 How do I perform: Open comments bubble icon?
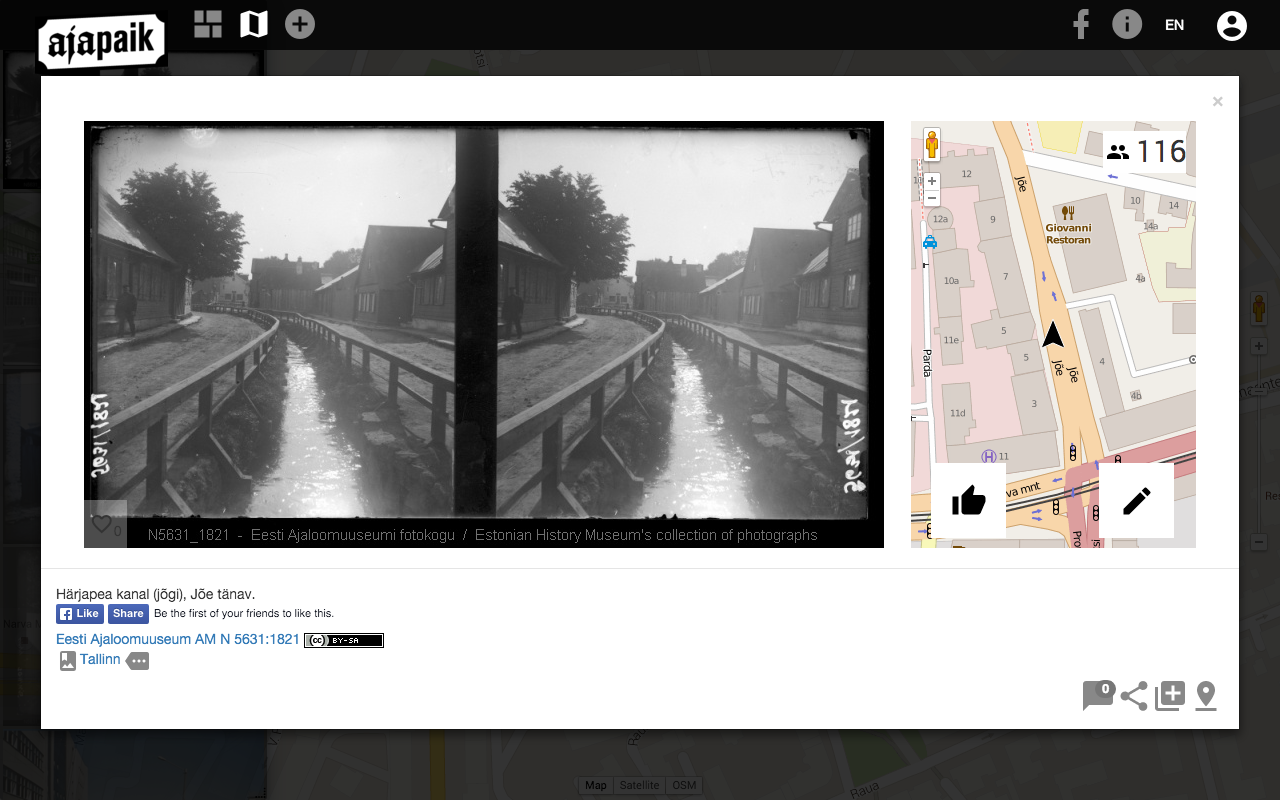[x=1098, y=695]
